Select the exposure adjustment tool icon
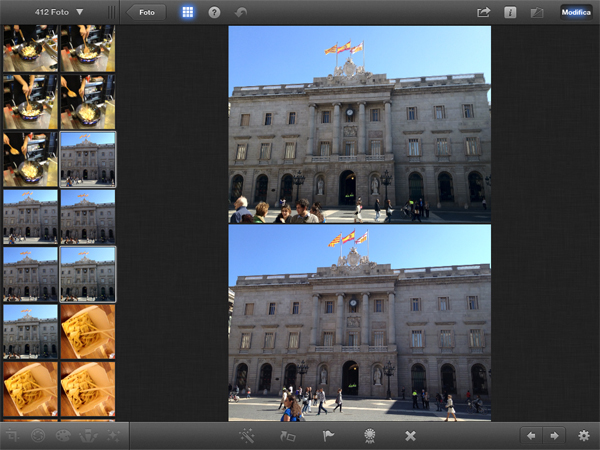600x450 pixels. [x=38, y=435]
